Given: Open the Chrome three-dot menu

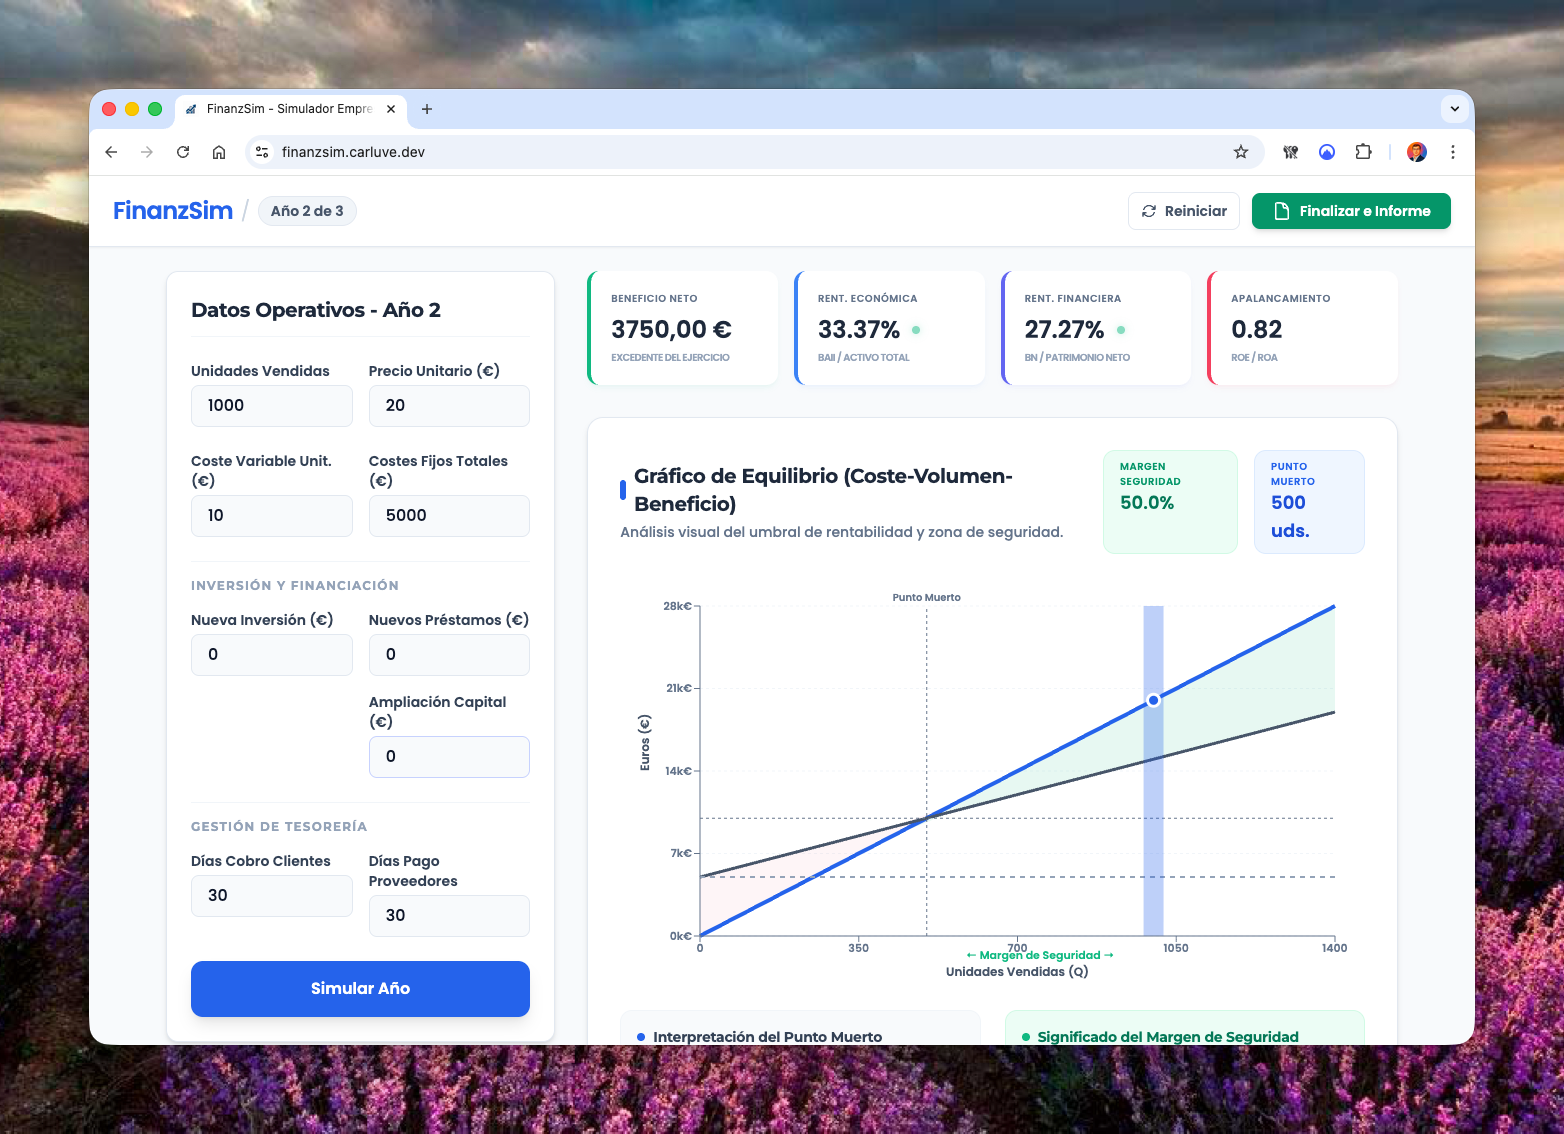Looking at the screenshot, I should (x=1453, y=152).
